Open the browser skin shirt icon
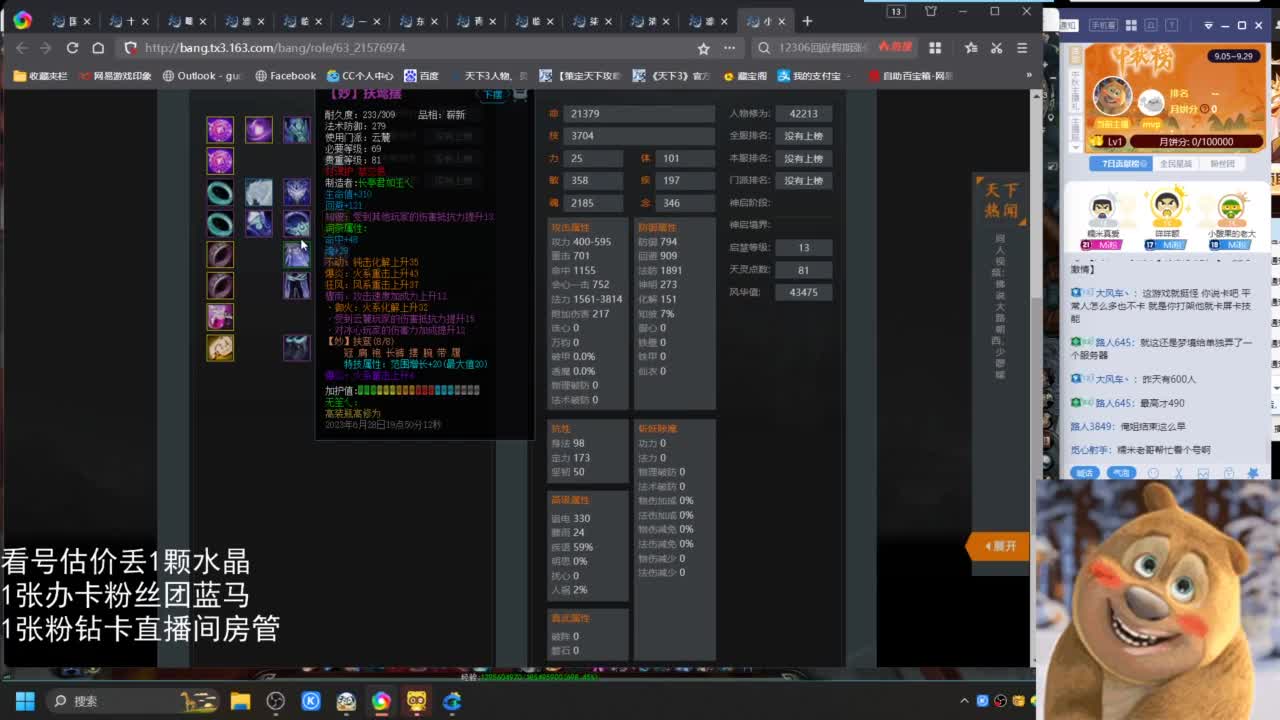Screen dimensions: 1280x720 931,11
